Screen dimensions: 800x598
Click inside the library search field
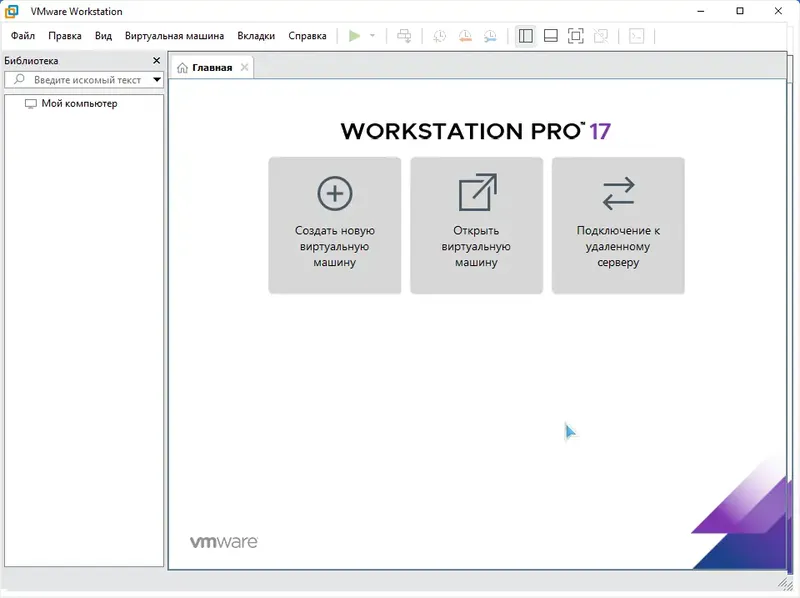point(85,79)
